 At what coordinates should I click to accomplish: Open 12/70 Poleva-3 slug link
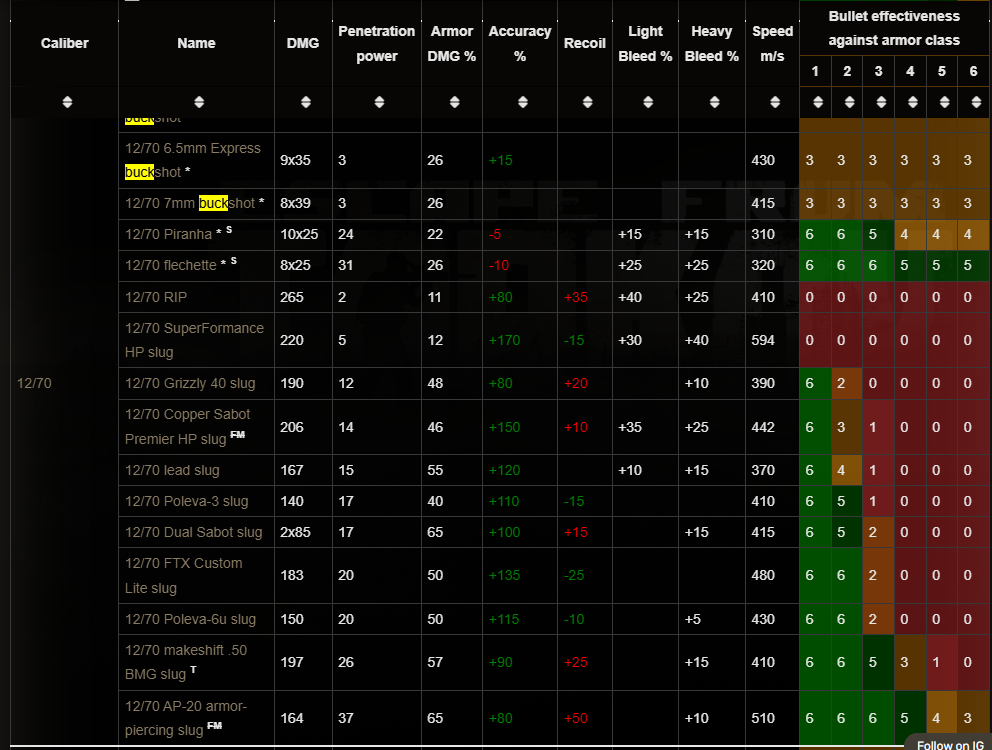[186, 501]
